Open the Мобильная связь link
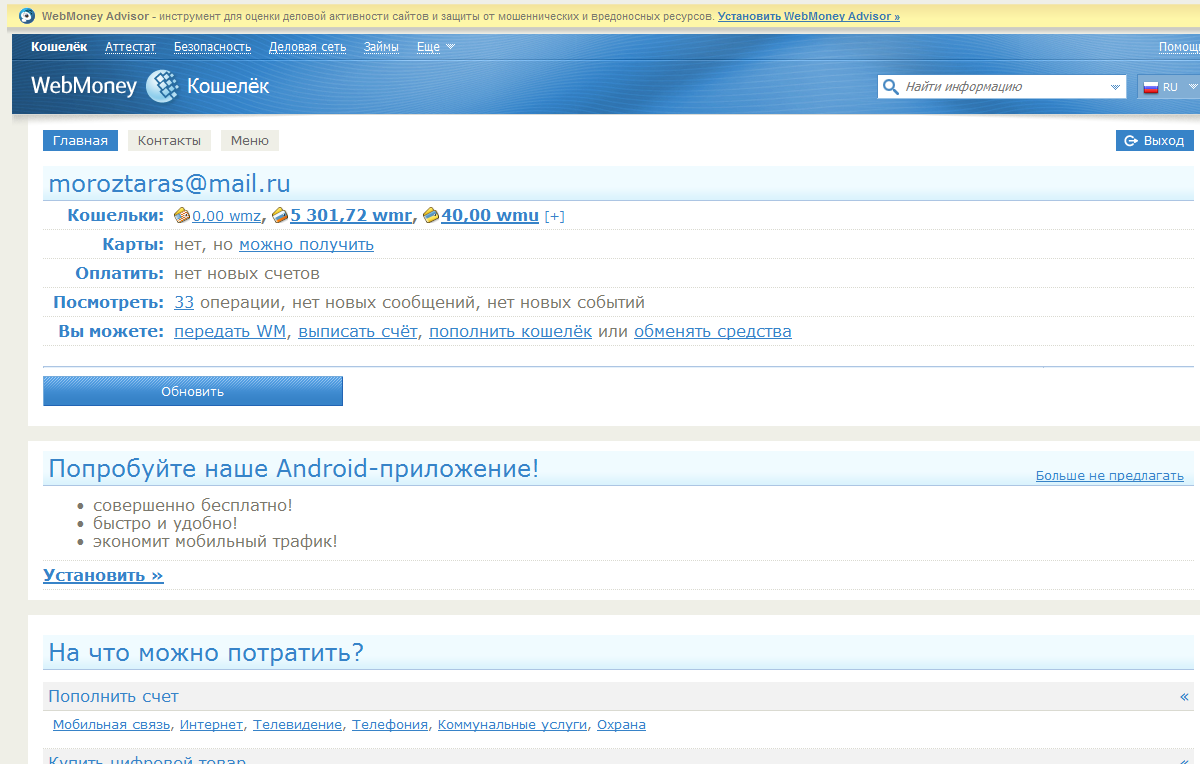Screen dimensions: 1200x764 pos(112,725)
